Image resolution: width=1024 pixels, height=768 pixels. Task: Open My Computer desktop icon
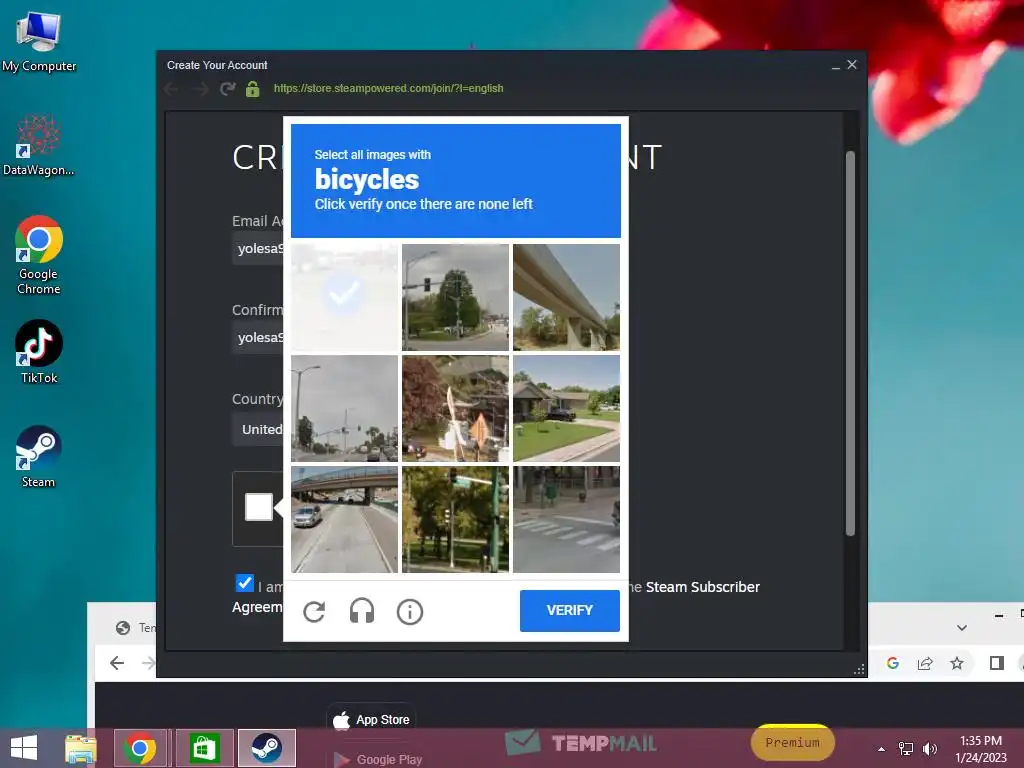(39, 40)
